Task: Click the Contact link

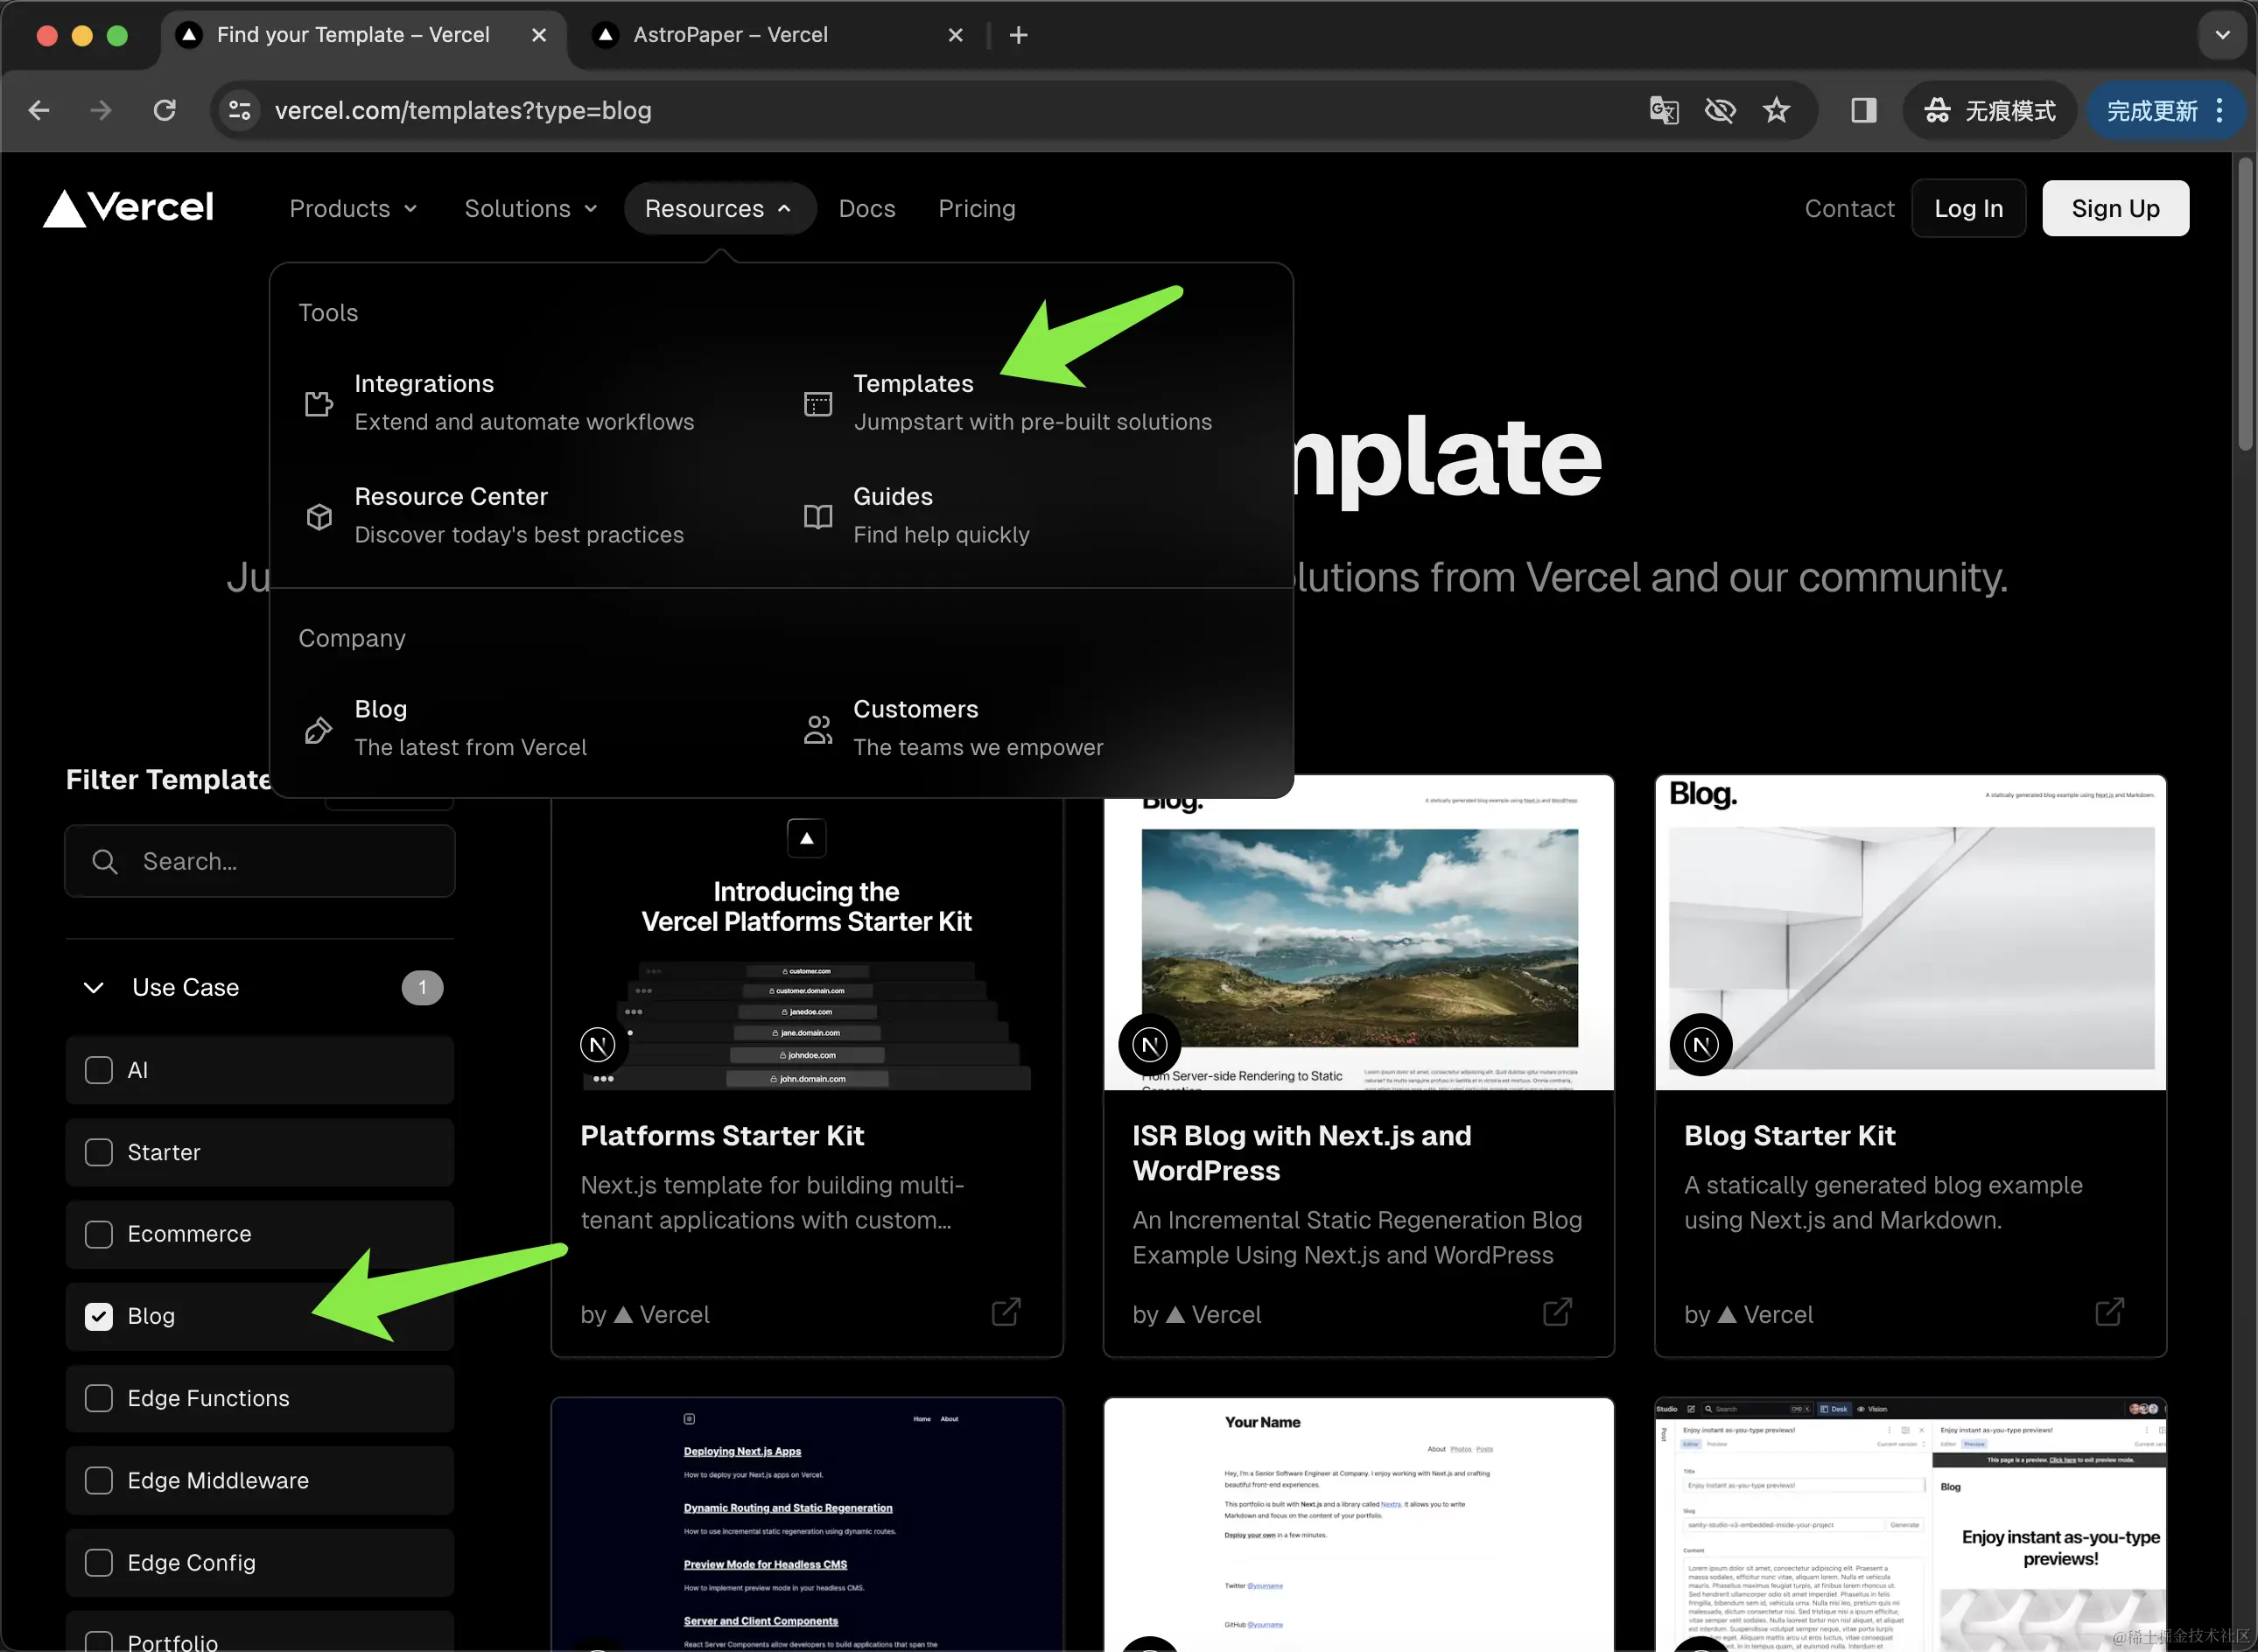Action: coord(1849,208)
